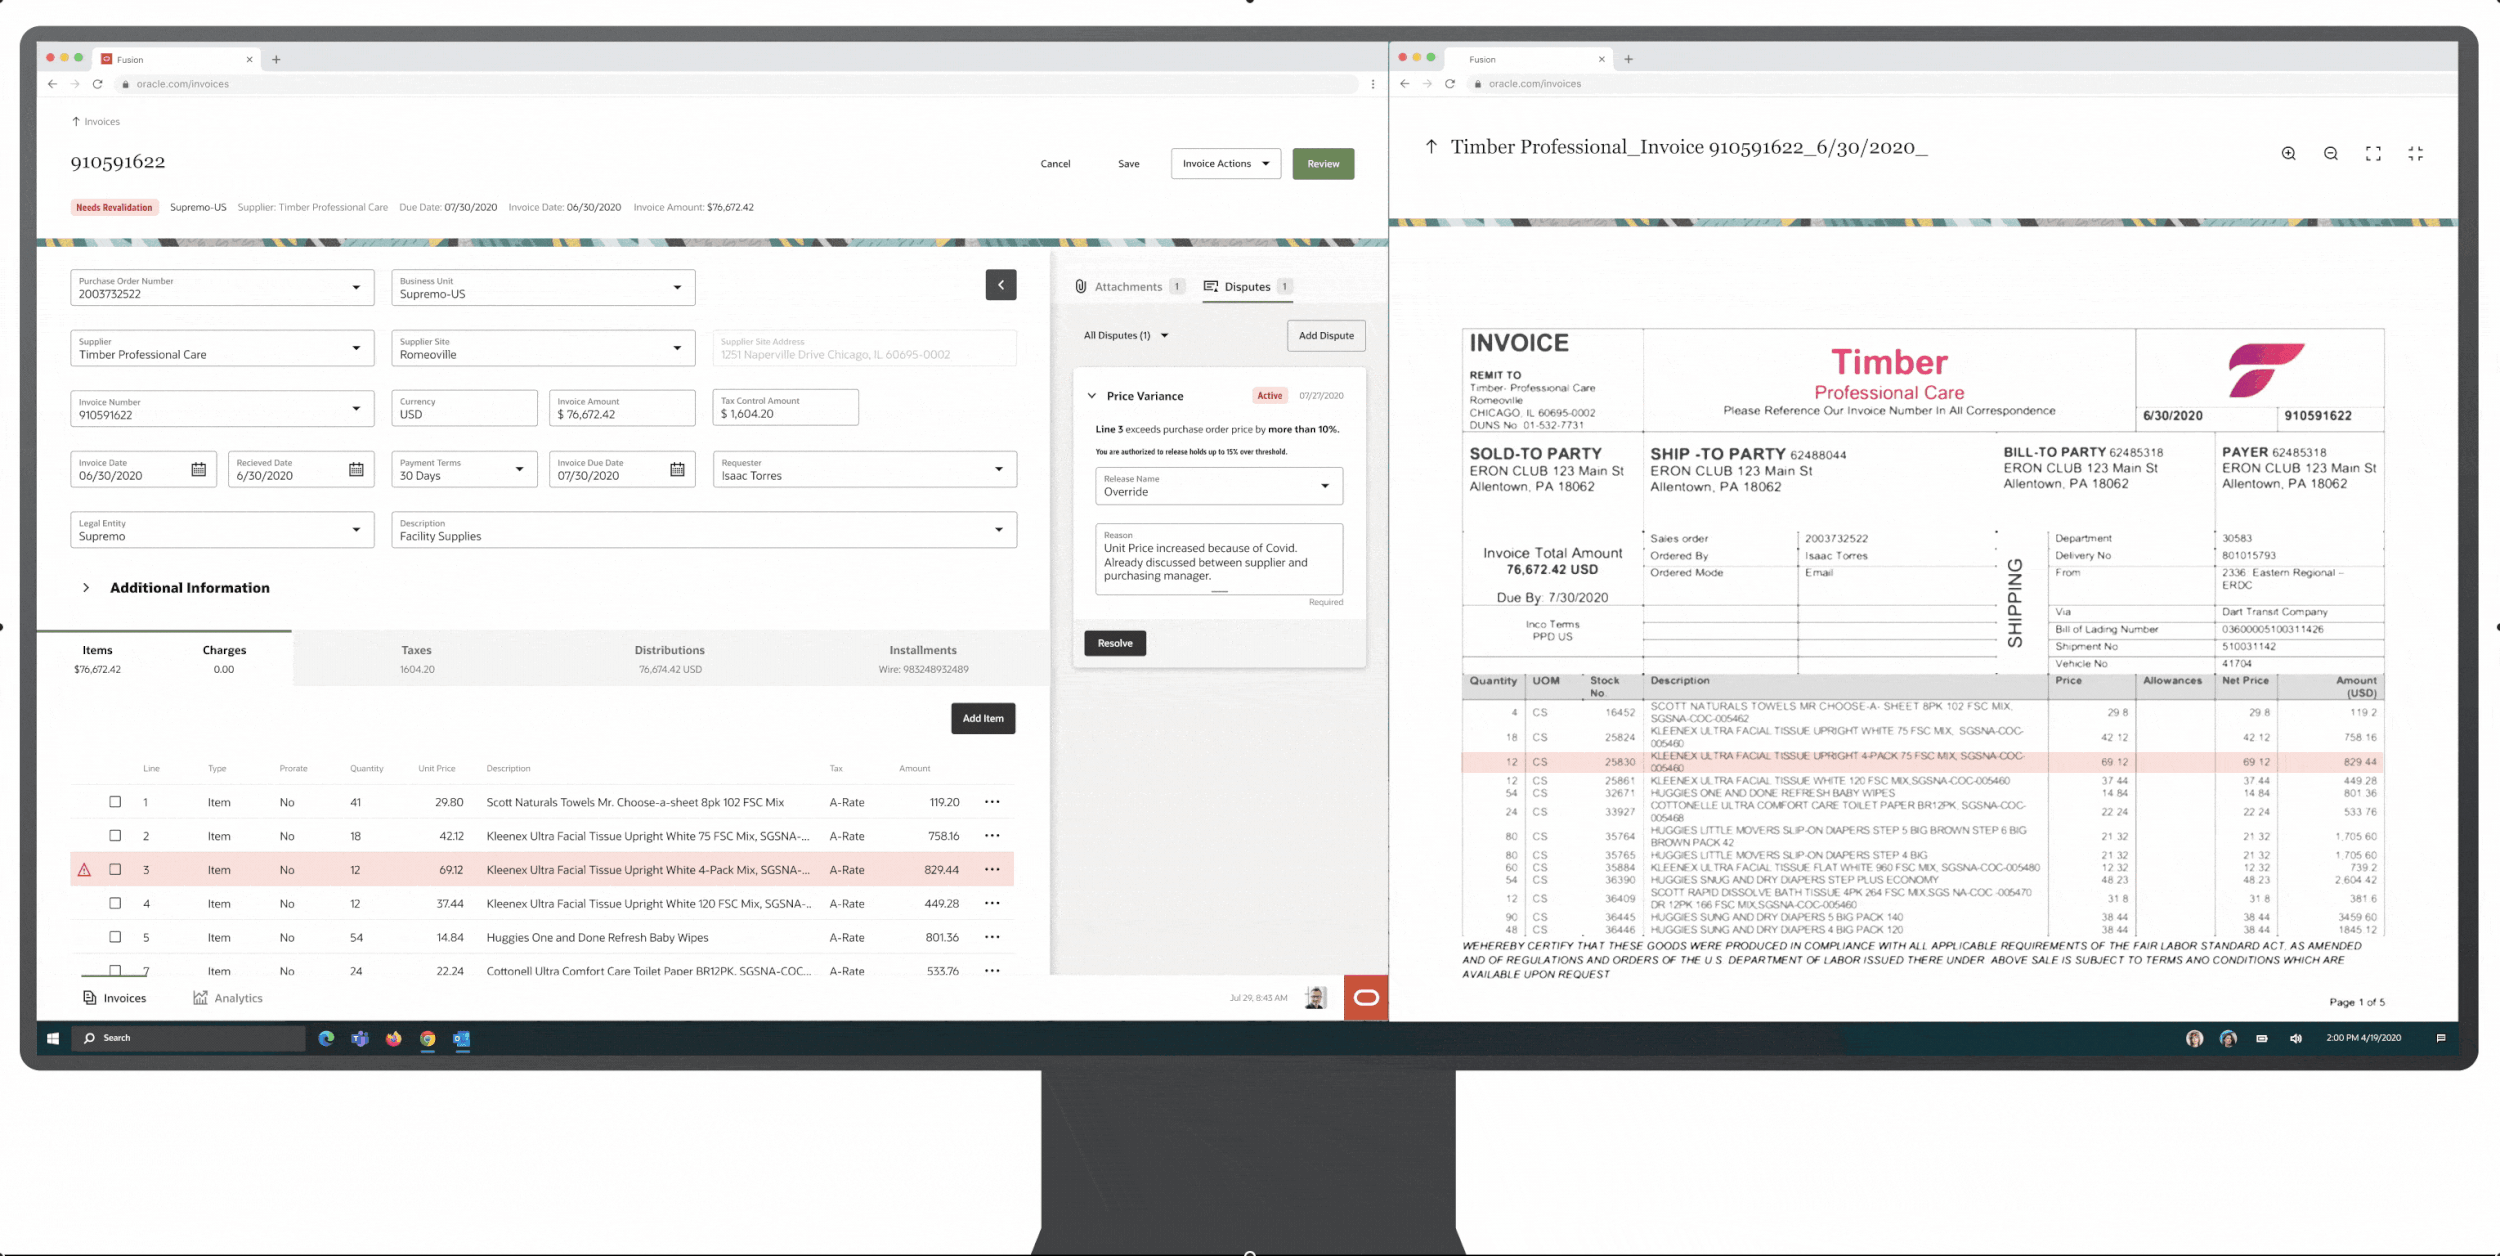Expand the Release Name Override dropdown
2500x1256 pixels.
pos(1218,486)
